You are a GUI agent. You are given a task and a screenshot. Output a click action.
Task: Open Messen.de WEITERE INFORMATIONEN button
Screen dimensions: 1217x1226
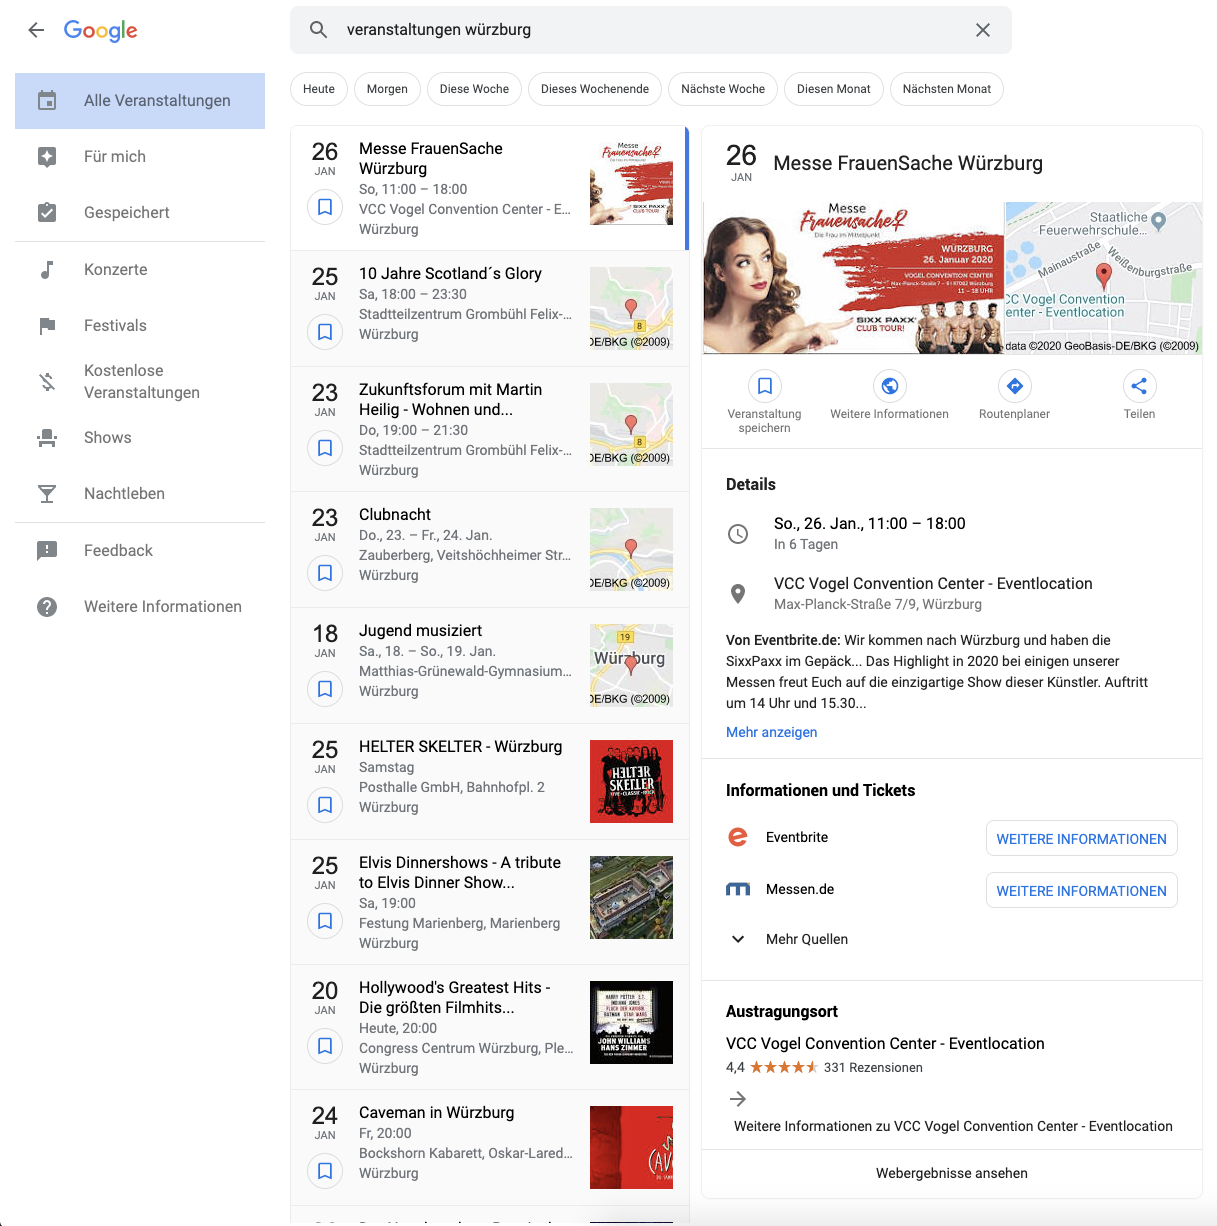click(1081, 891)
